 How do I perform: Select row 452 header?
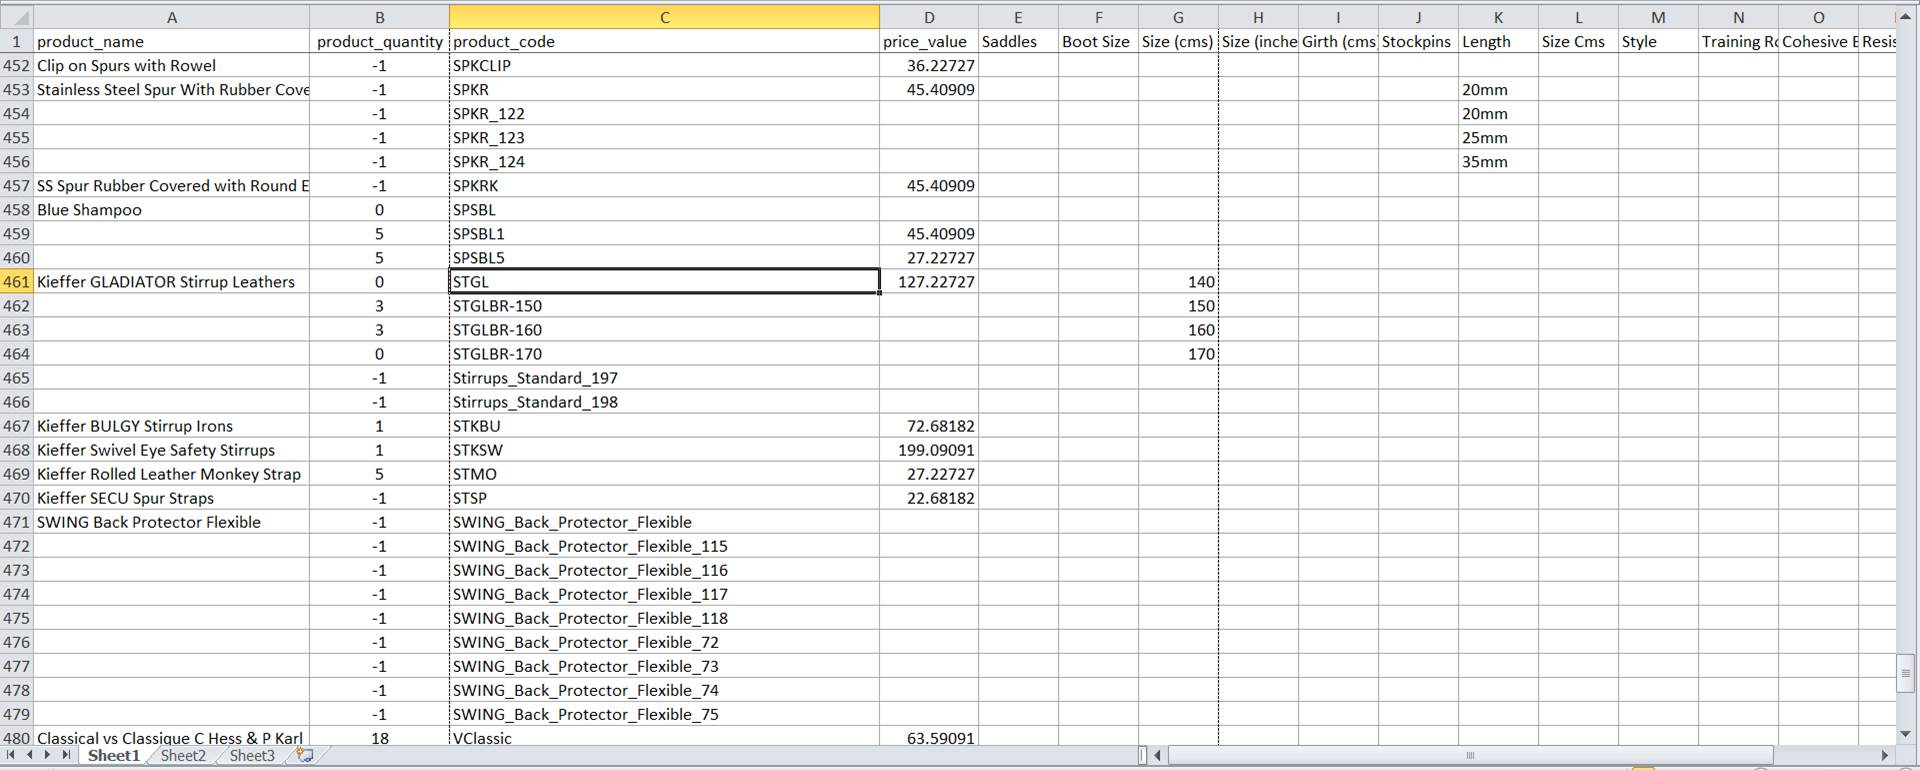pyautogui.click(x=16, y=66)
